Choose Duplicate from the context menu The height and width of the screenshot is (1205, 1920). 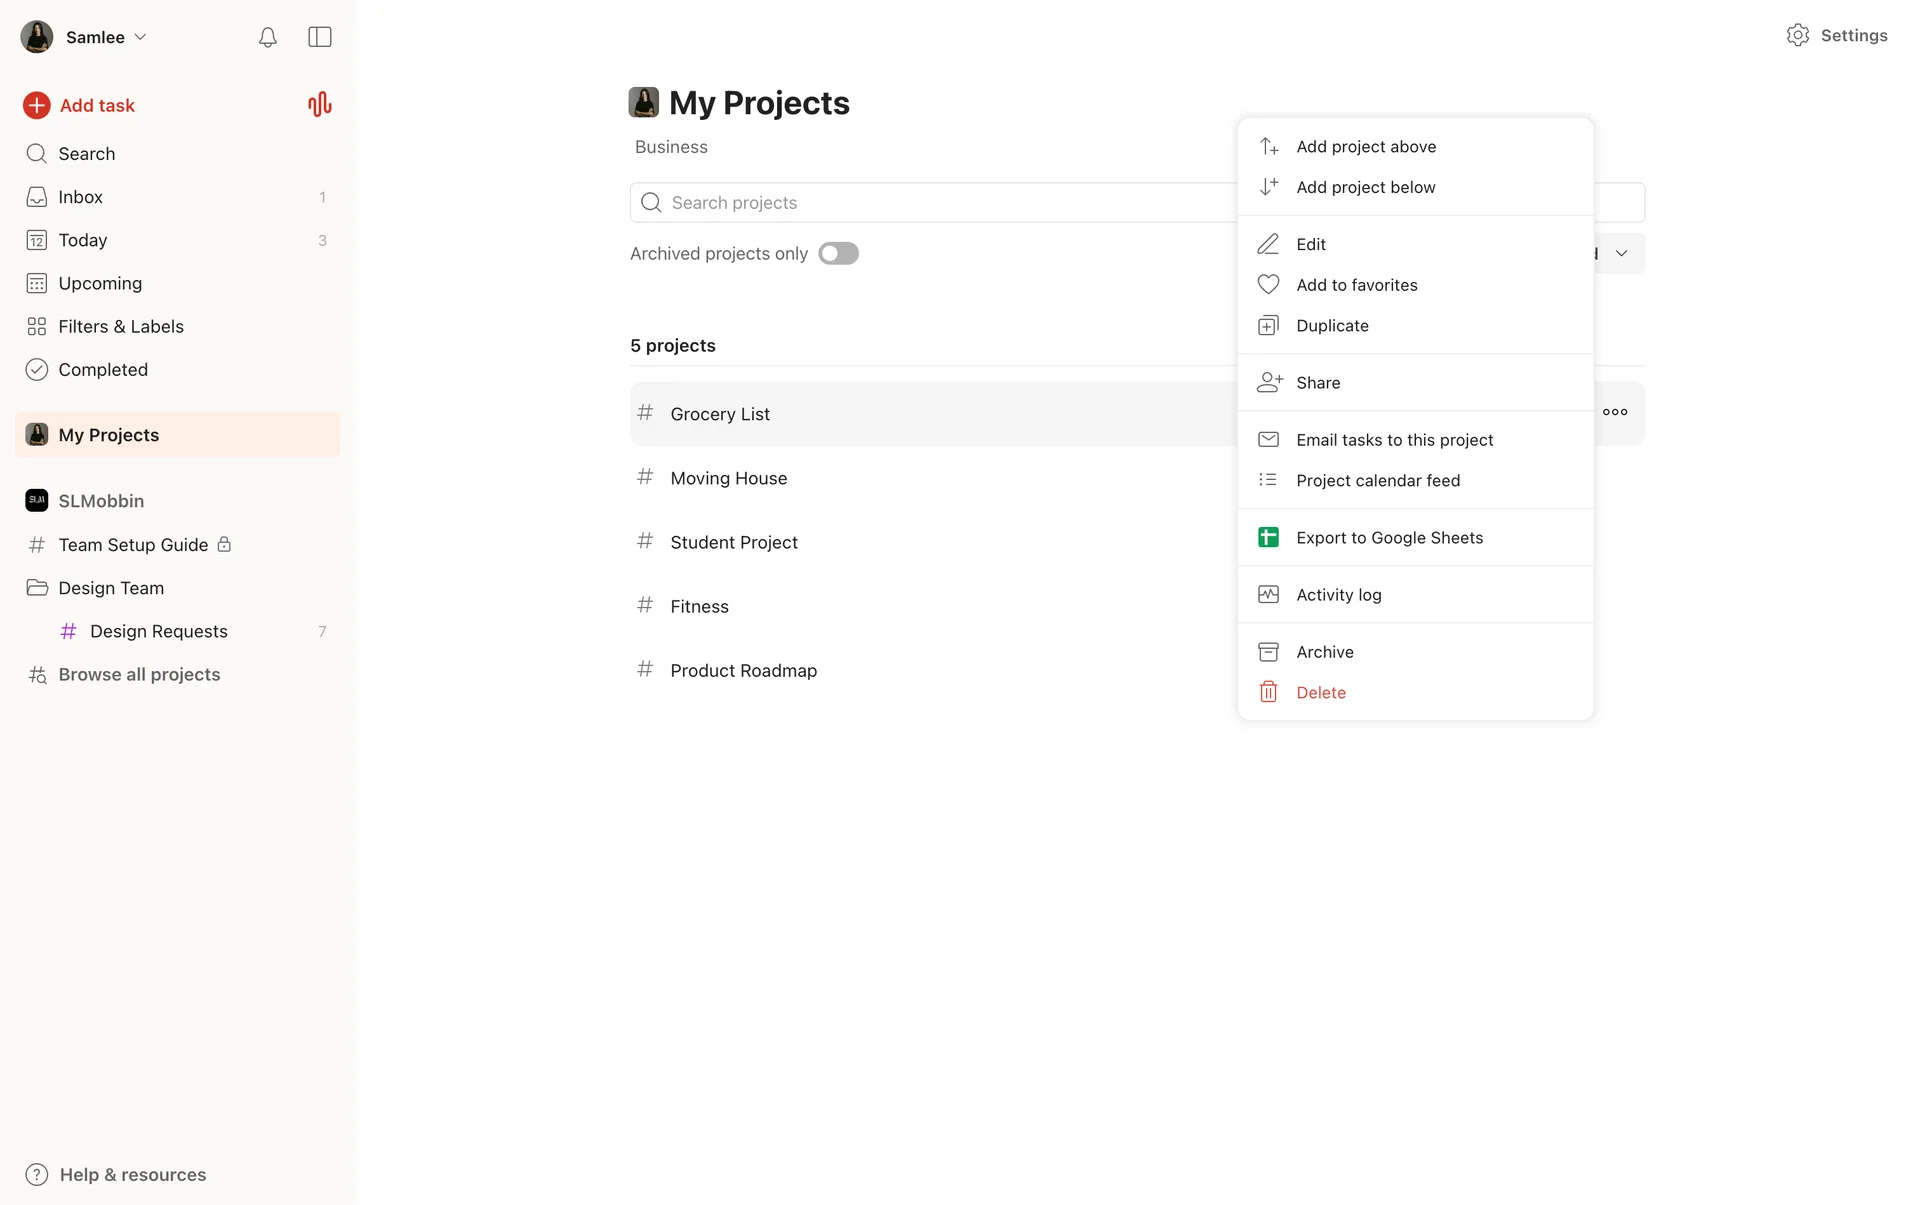(1332, 326)
